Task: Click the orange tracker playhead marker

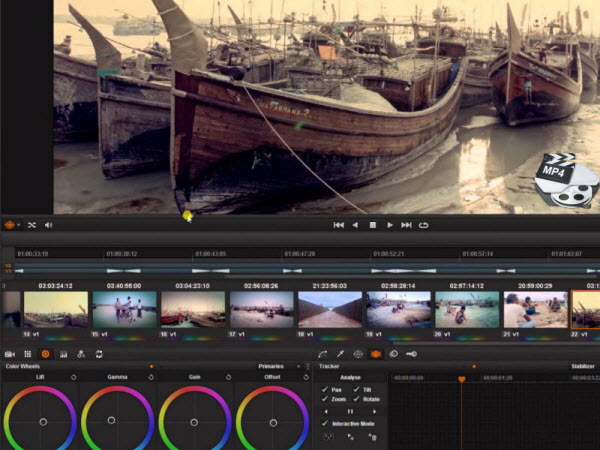Action: point(462,379)
